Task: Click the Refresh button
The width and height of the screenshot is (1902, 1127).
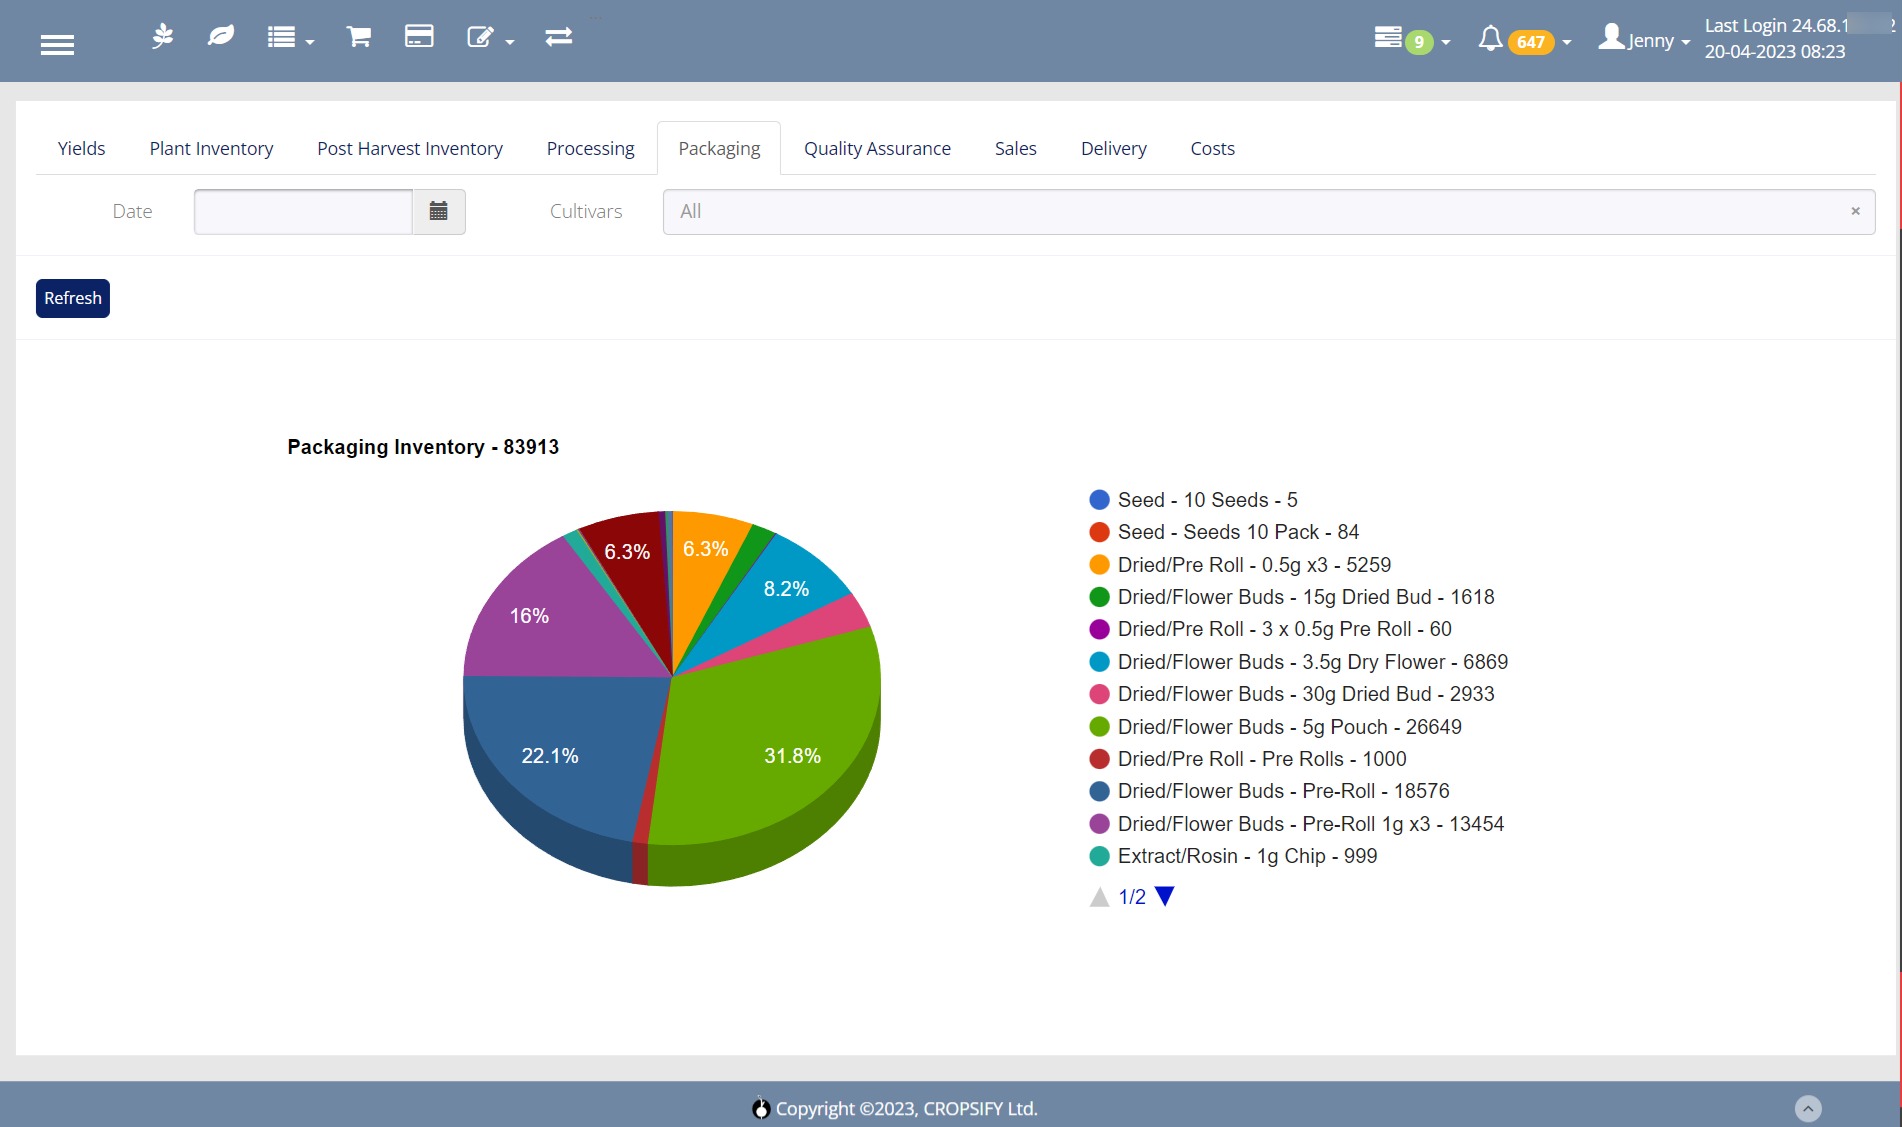Action: point(73,298)
